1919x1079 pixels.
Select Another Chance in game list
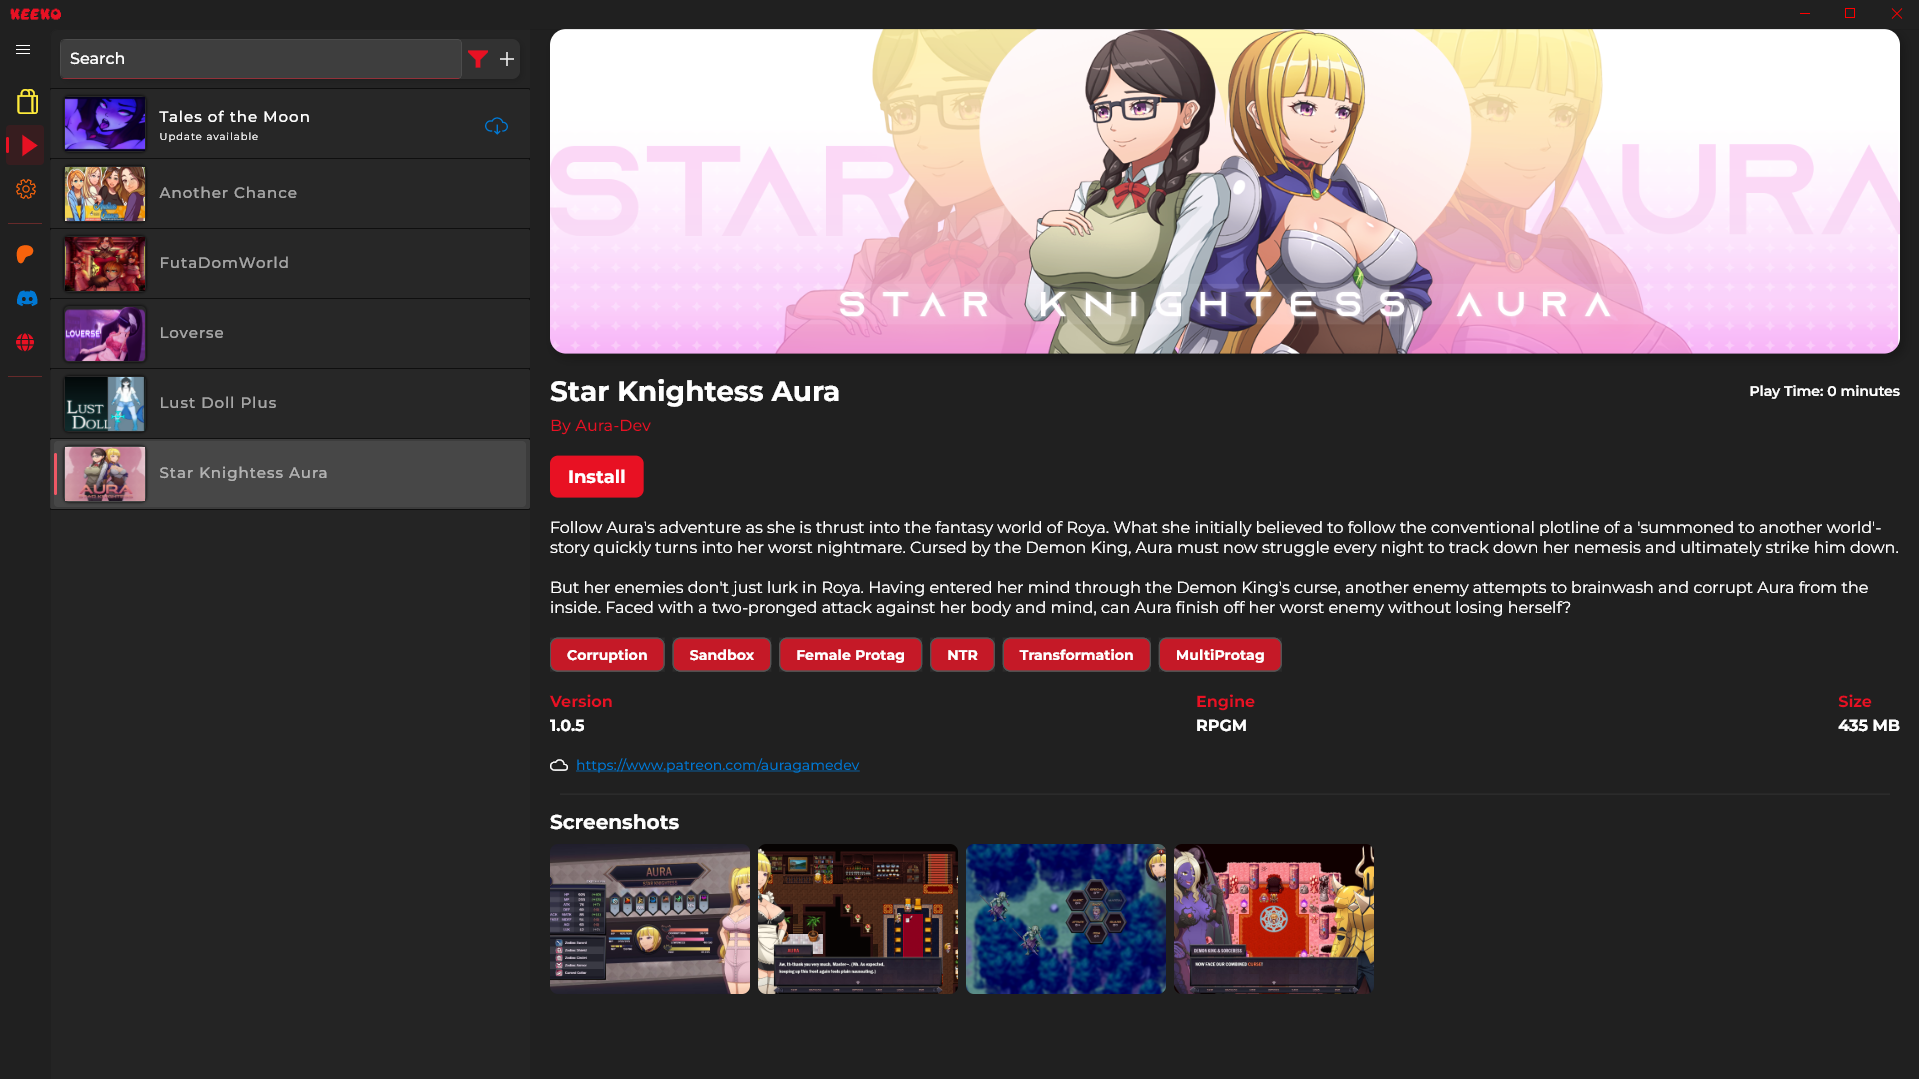point(290,194)
